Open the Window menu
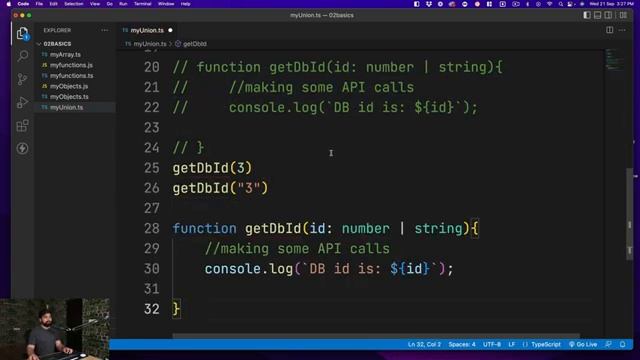 coord(166,4)
